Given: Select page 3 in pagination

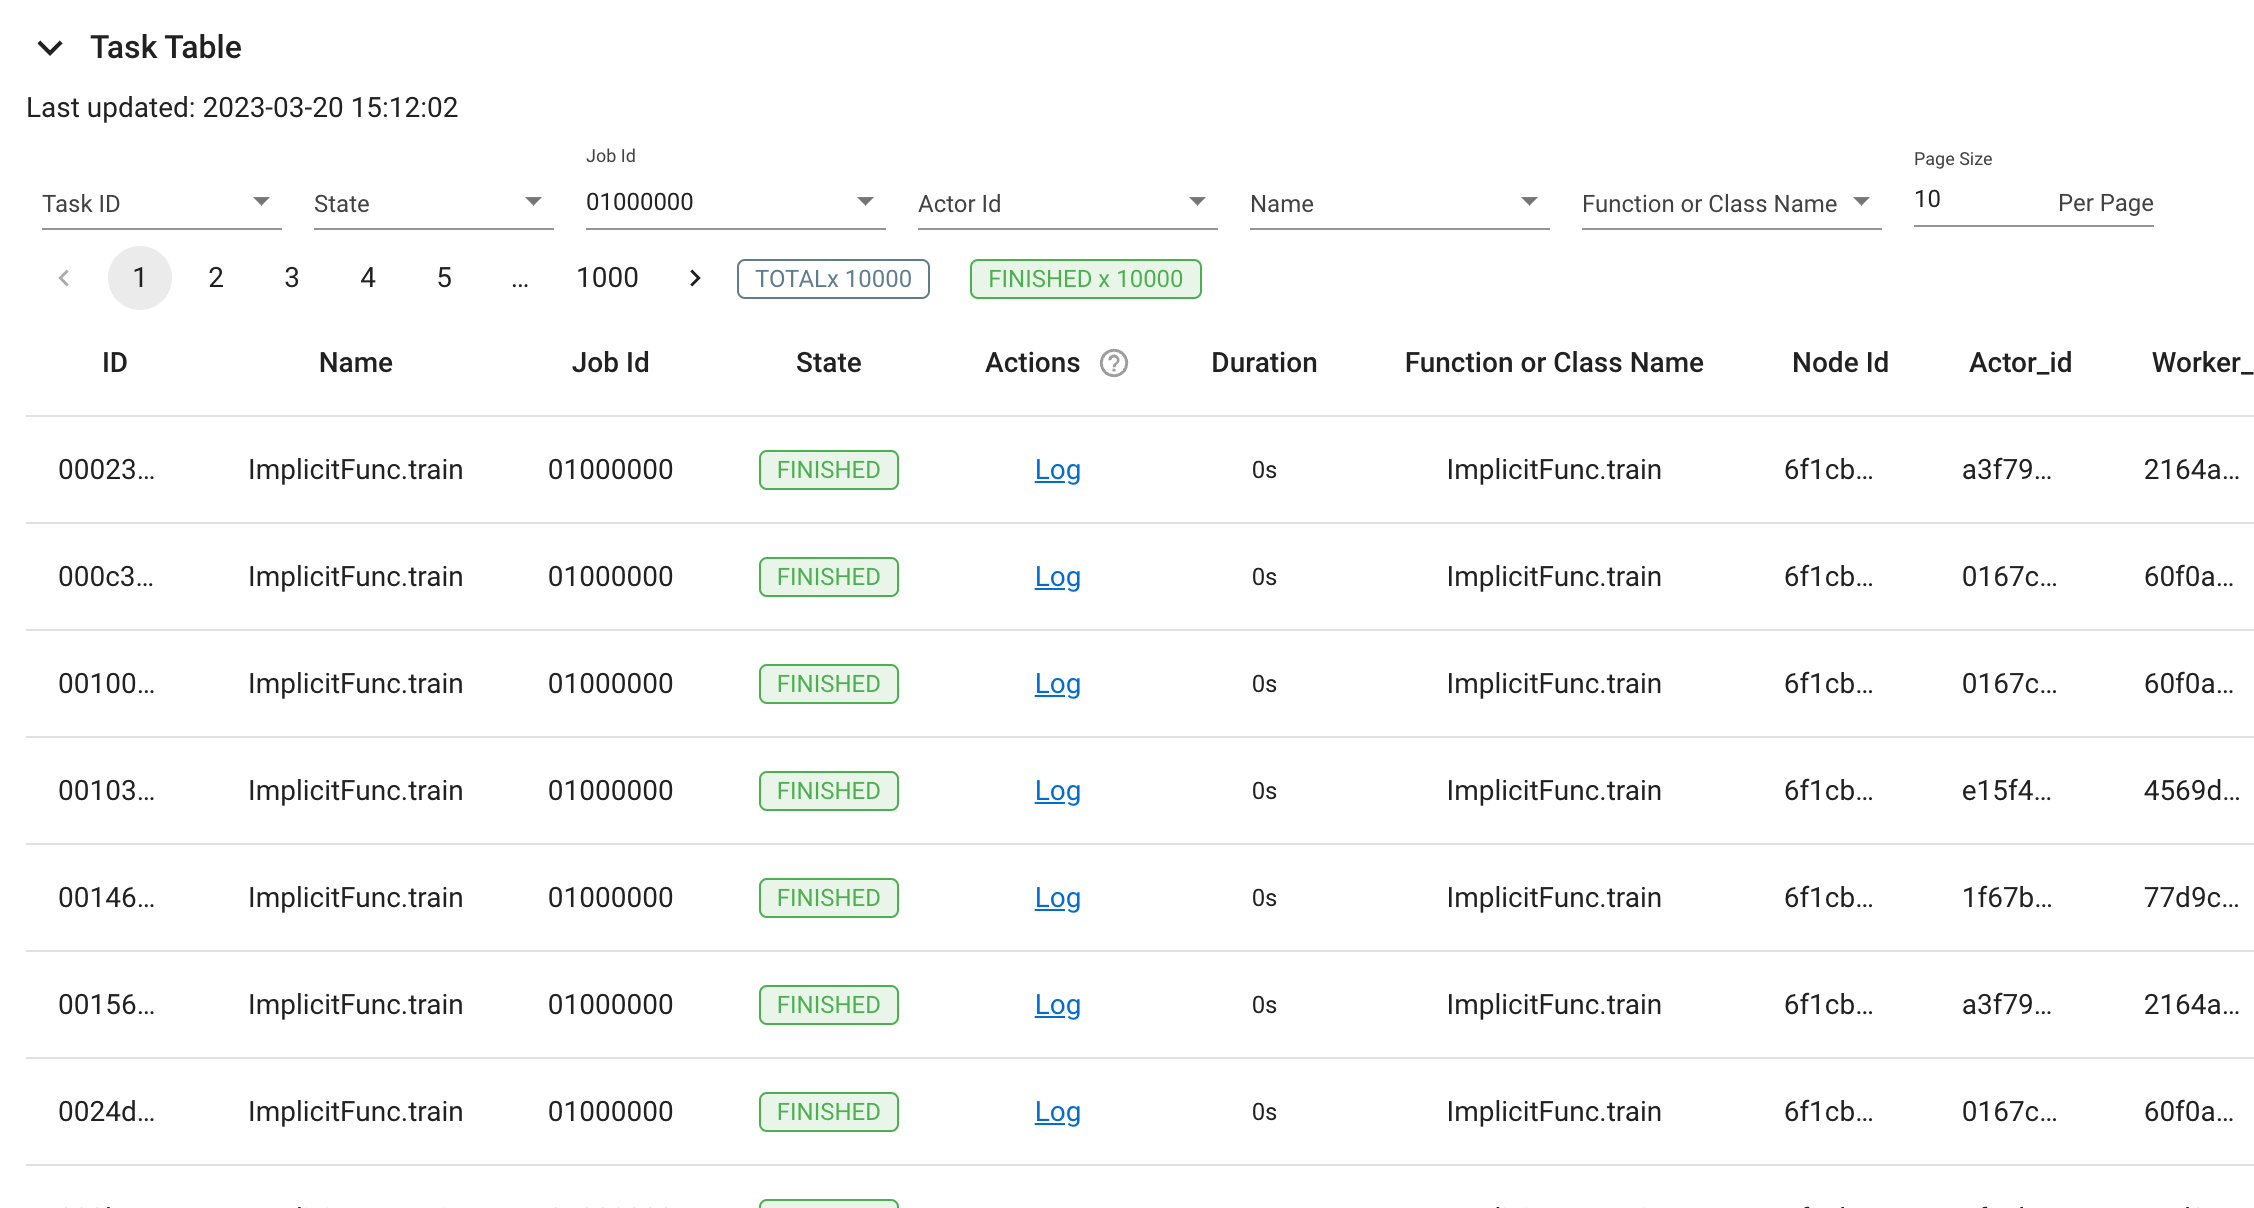Looking at the screenshot, I should pos(292,278).
